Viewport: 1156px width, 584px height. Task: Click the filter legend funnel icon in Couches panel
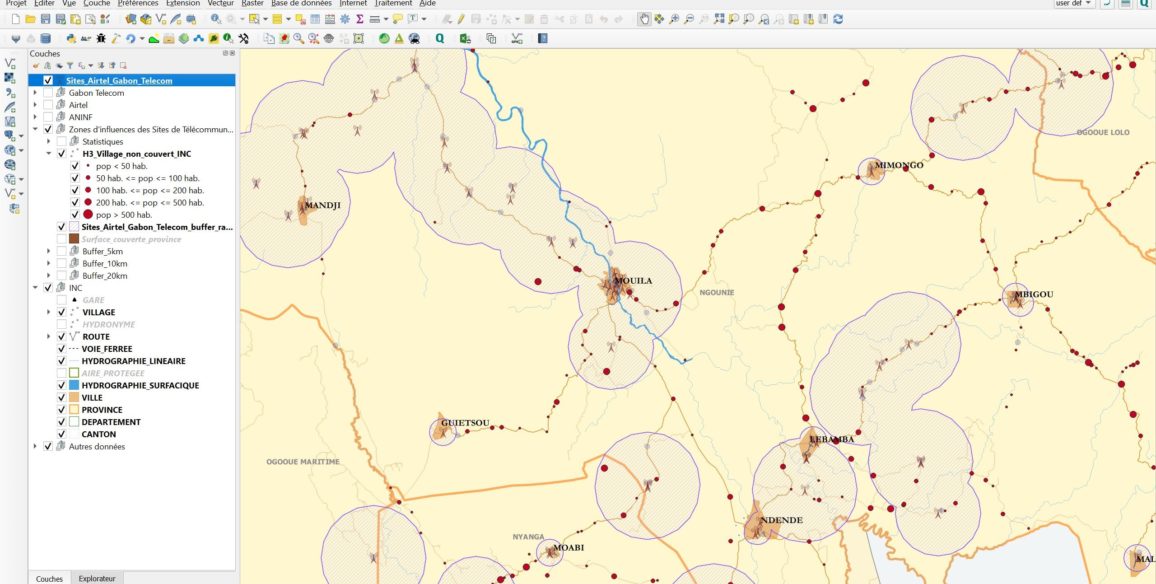[70, 66]
